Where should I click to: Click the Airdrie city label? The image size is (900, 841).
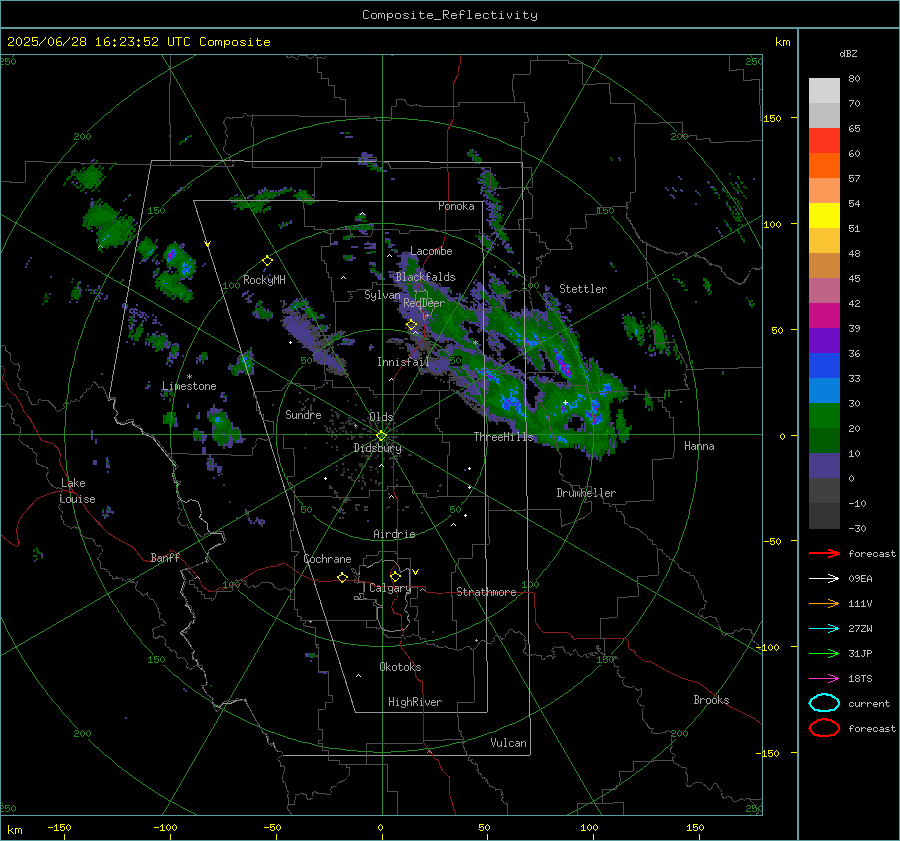(394, 534)
